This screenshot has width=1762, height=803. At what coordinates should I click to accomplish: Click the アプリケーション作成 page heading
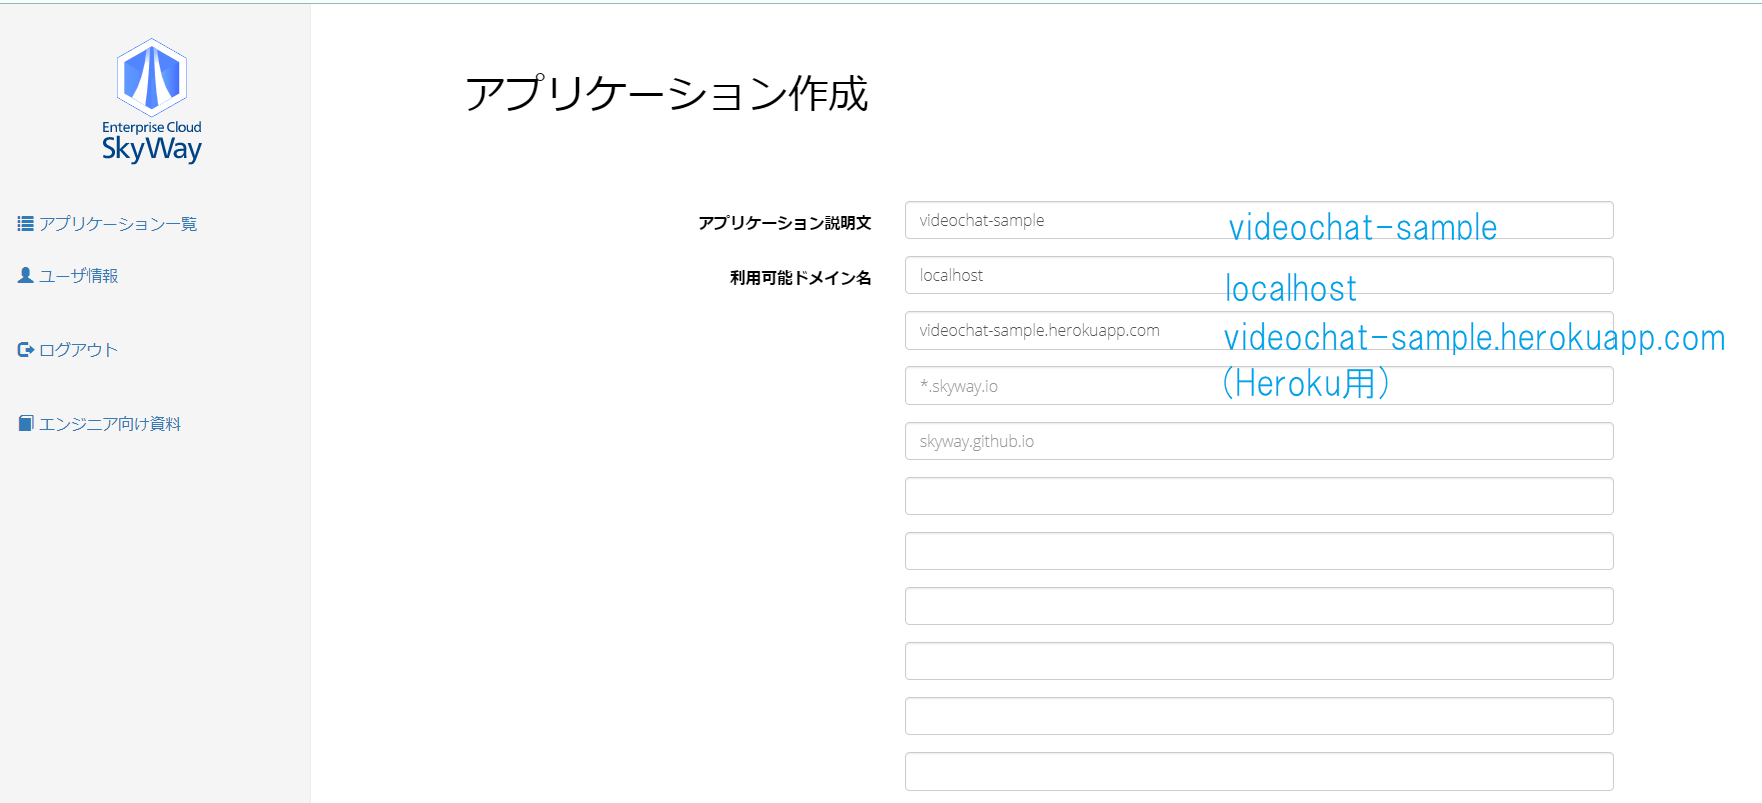[667, 94]
